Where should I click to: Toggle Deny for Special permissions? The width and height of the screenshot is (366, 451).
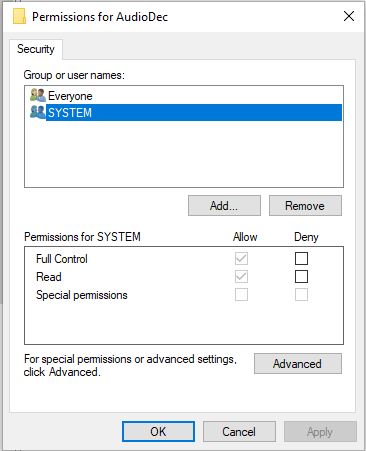(x=301, y=295)
